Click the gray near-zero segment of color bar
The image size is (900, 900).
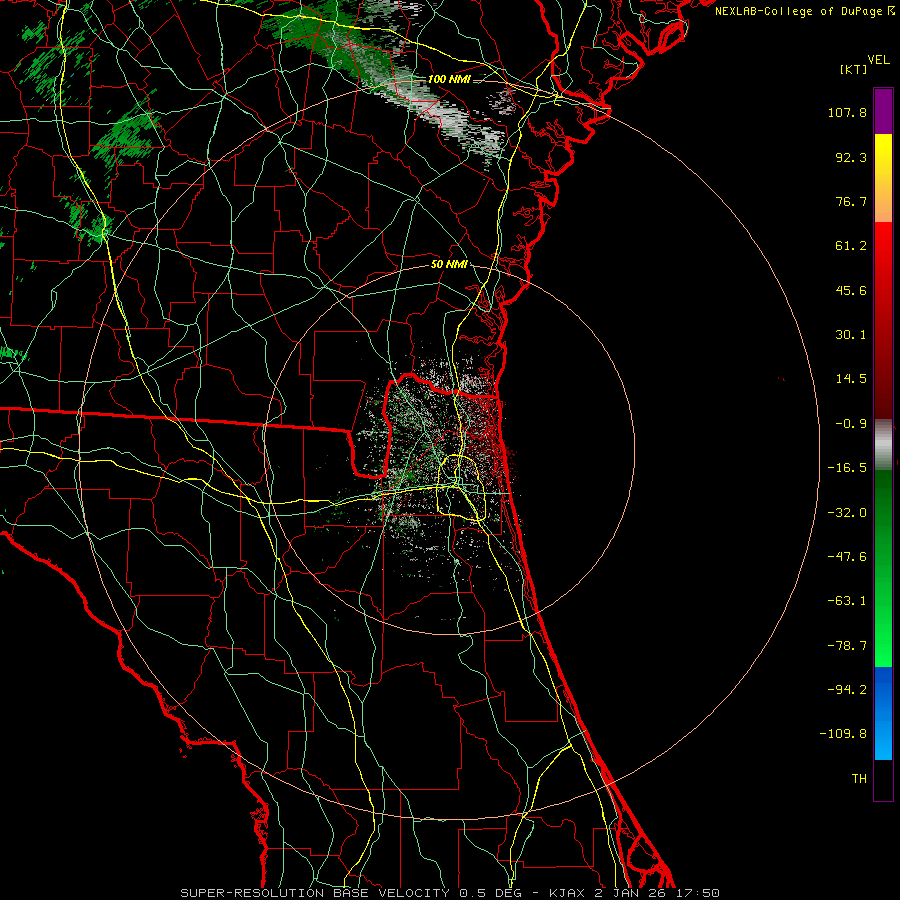[x=883, y=445]
